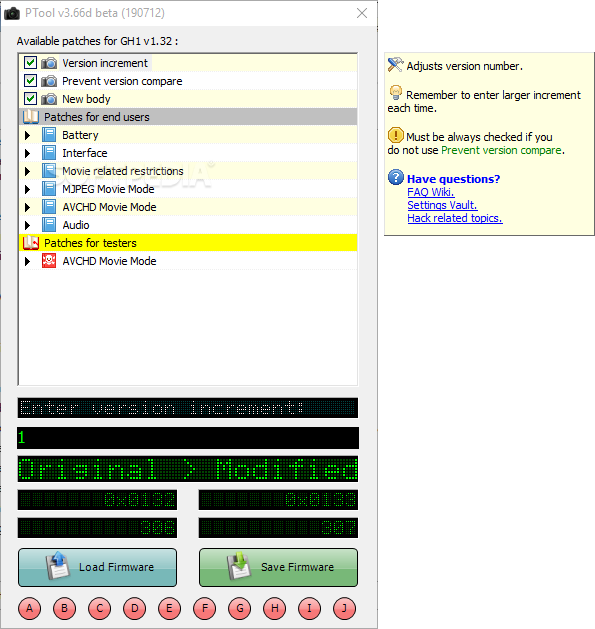Click the lightbulb tip icon in help panel
This screenshot has width=595, height=629.
[396, 93]
